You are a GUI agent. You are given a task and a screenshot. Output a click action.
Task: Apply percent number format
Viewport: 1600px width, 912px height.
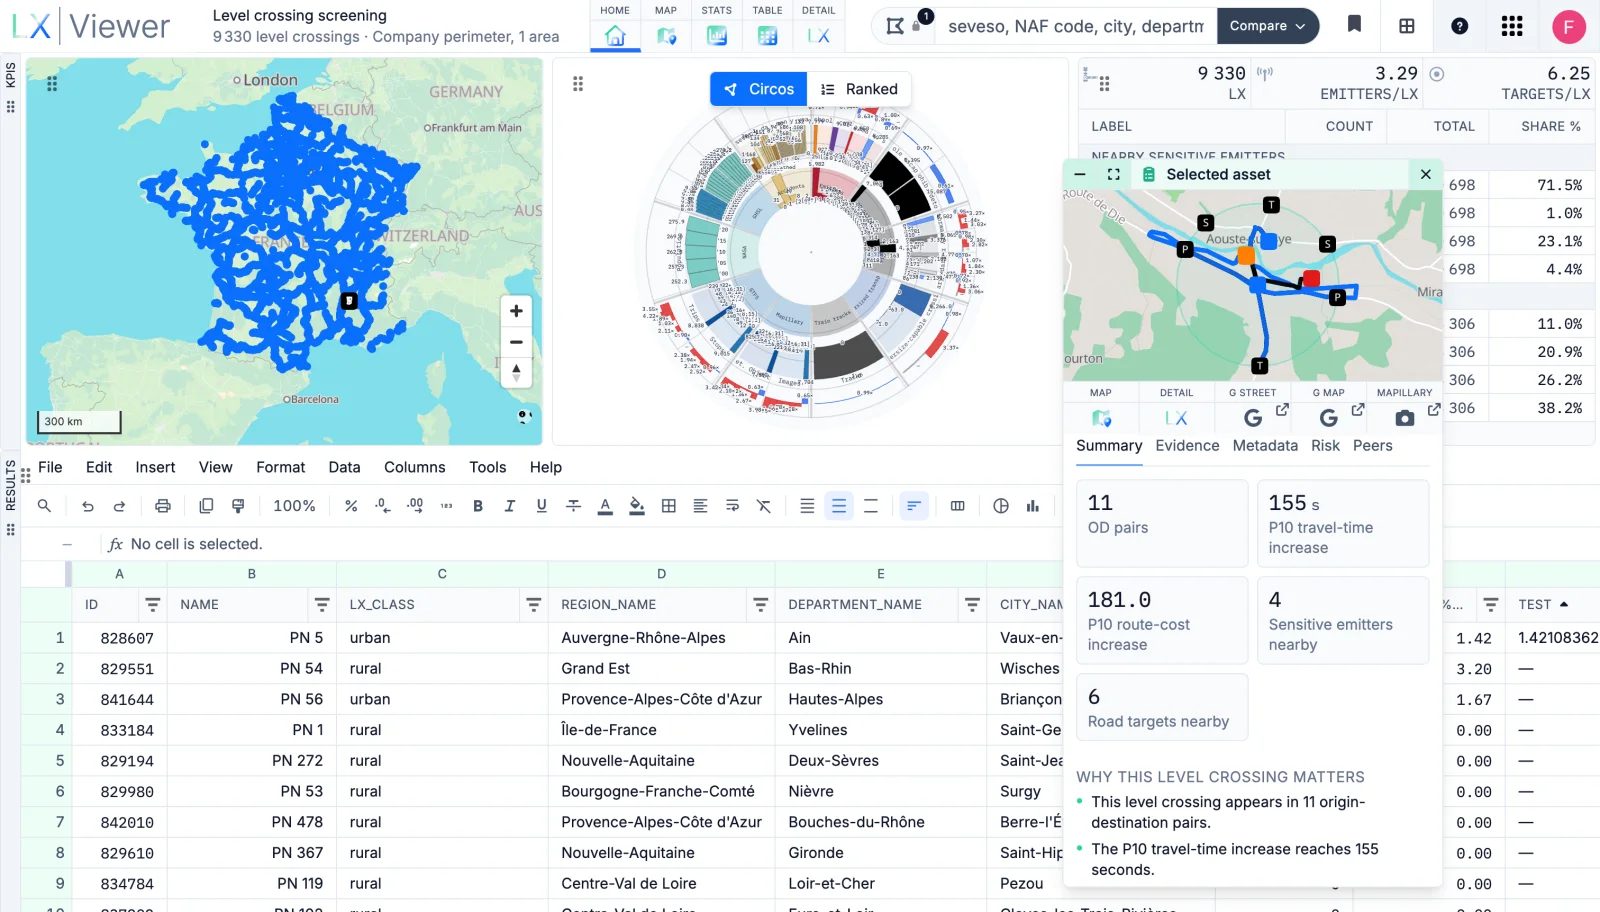351,506
